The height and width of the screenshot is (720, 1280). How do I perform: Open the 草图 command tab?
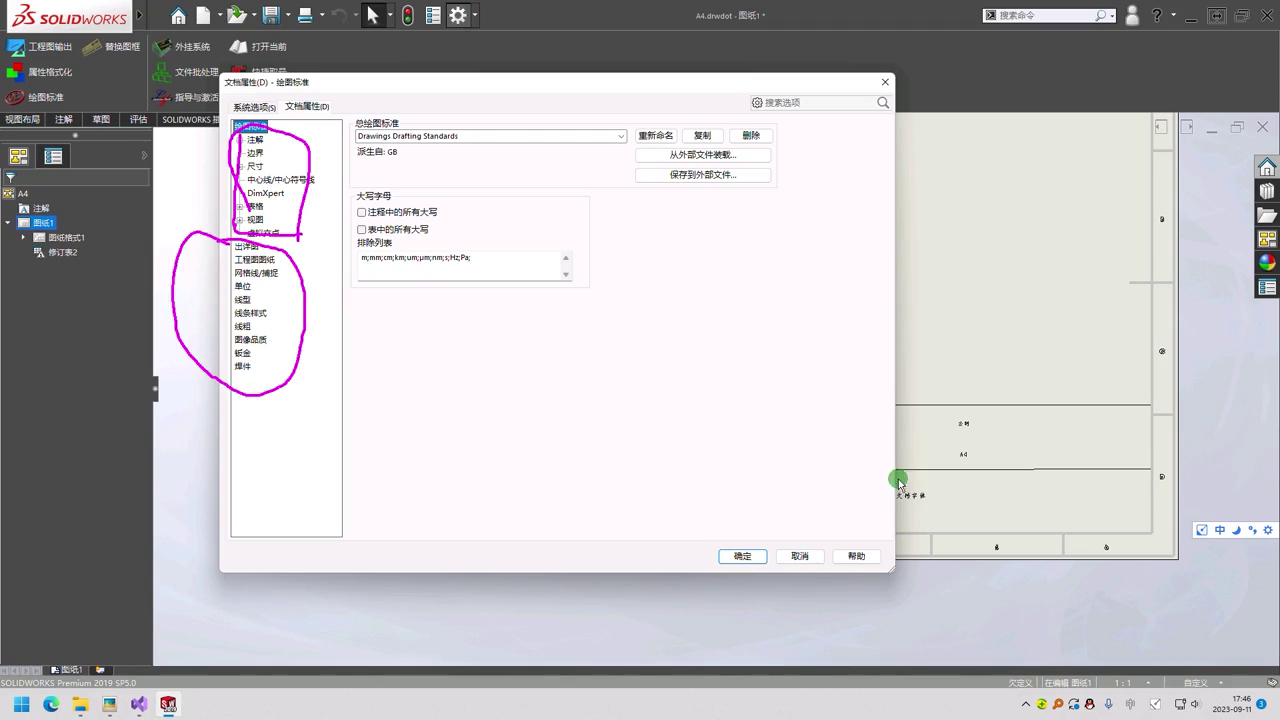101,120
